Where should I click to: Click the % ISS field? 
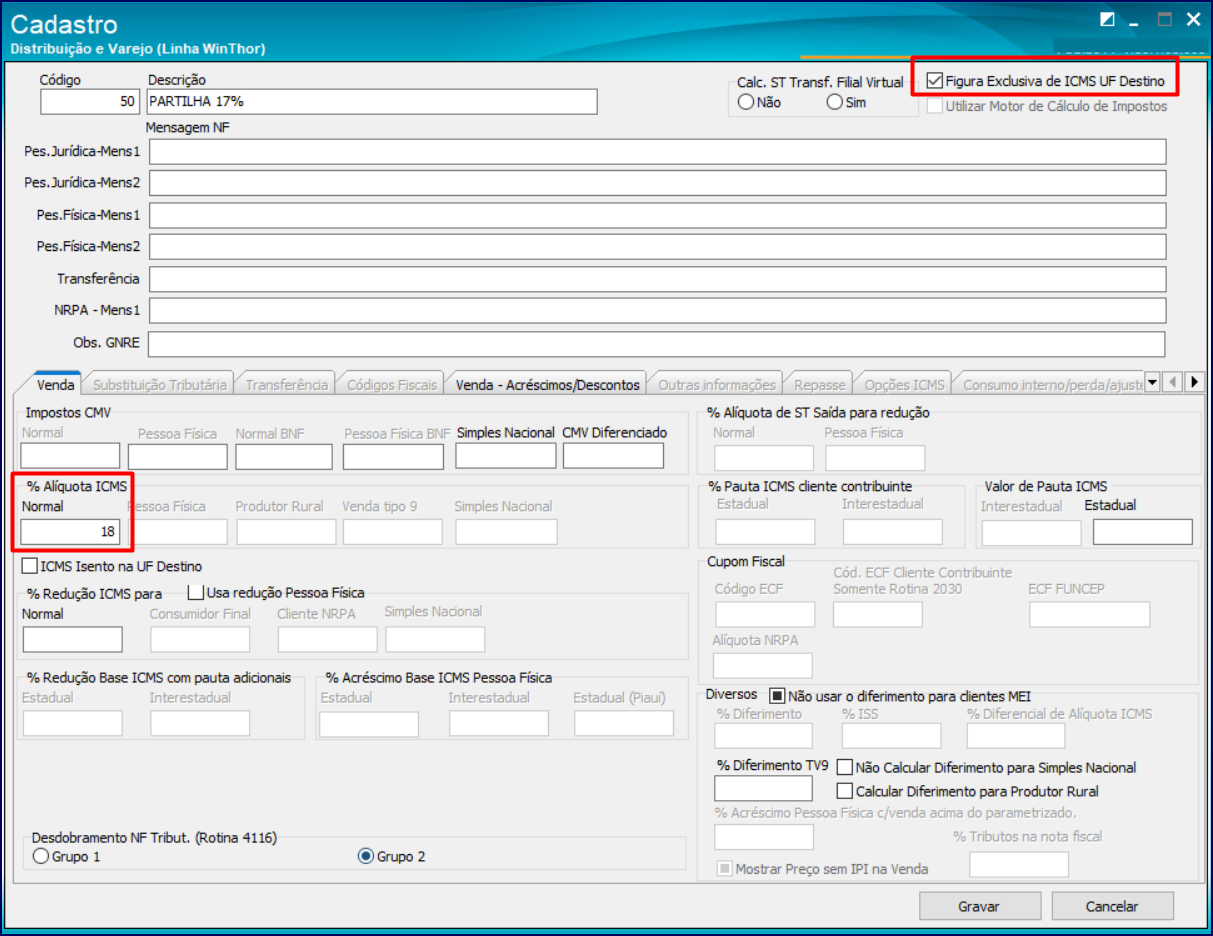891,737
